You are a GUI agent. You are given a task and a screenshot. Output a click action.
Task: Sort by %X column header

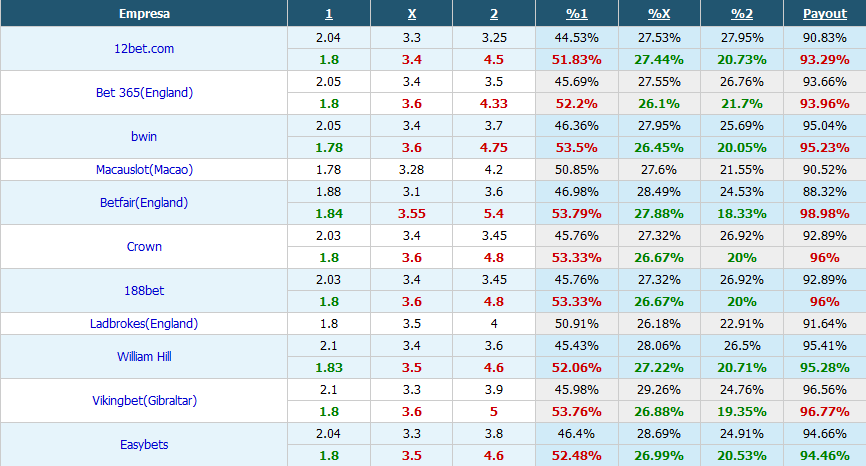point(659,14)
